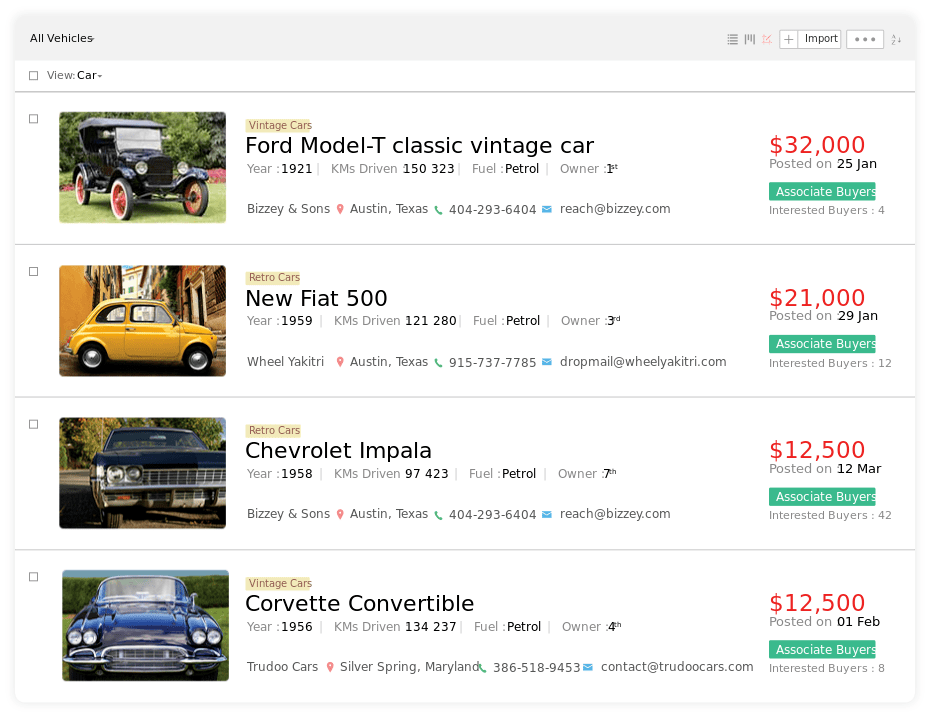This screenshot has width=930, height=718.
Task: Expand the All Vehicles dropdown
Action: (61, 39)
